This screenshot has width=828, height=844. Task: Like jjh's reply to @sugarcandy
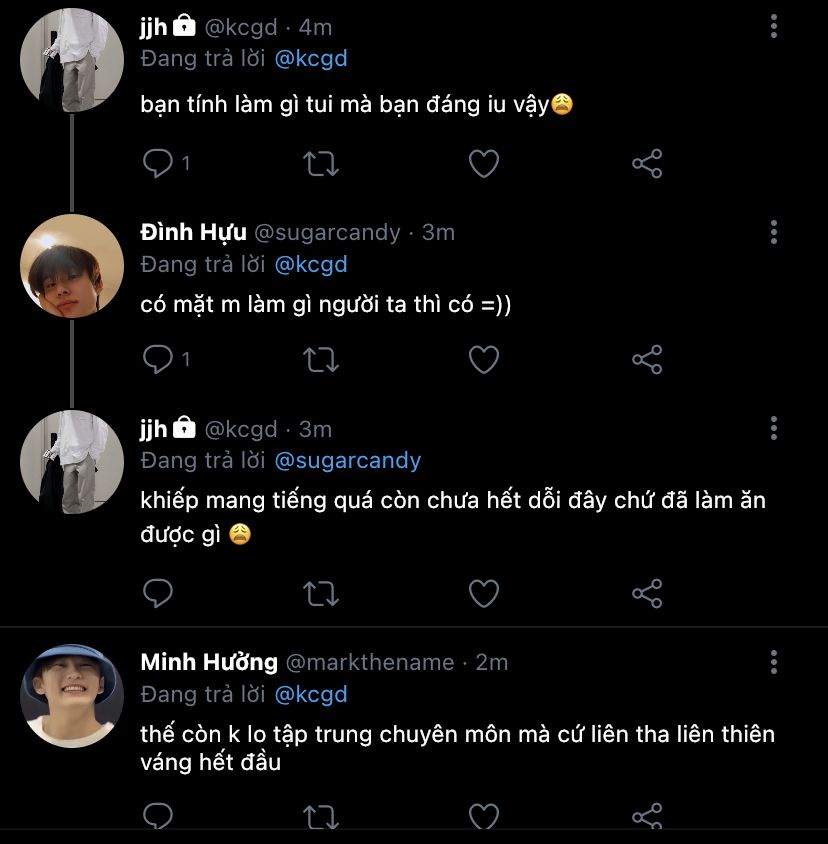[x=484, y=593]
